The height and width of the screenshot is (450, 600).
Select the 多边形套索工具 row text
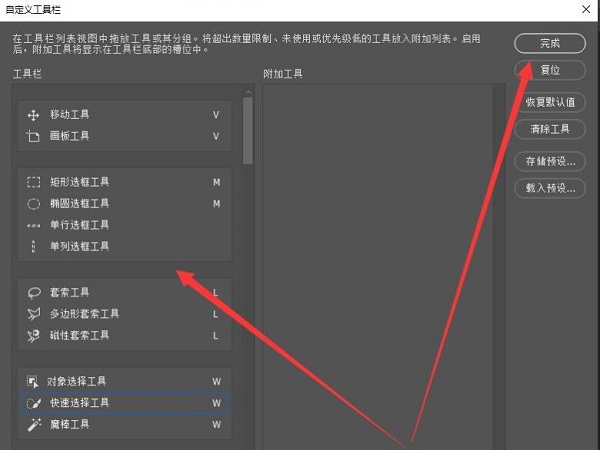[85, 314]
